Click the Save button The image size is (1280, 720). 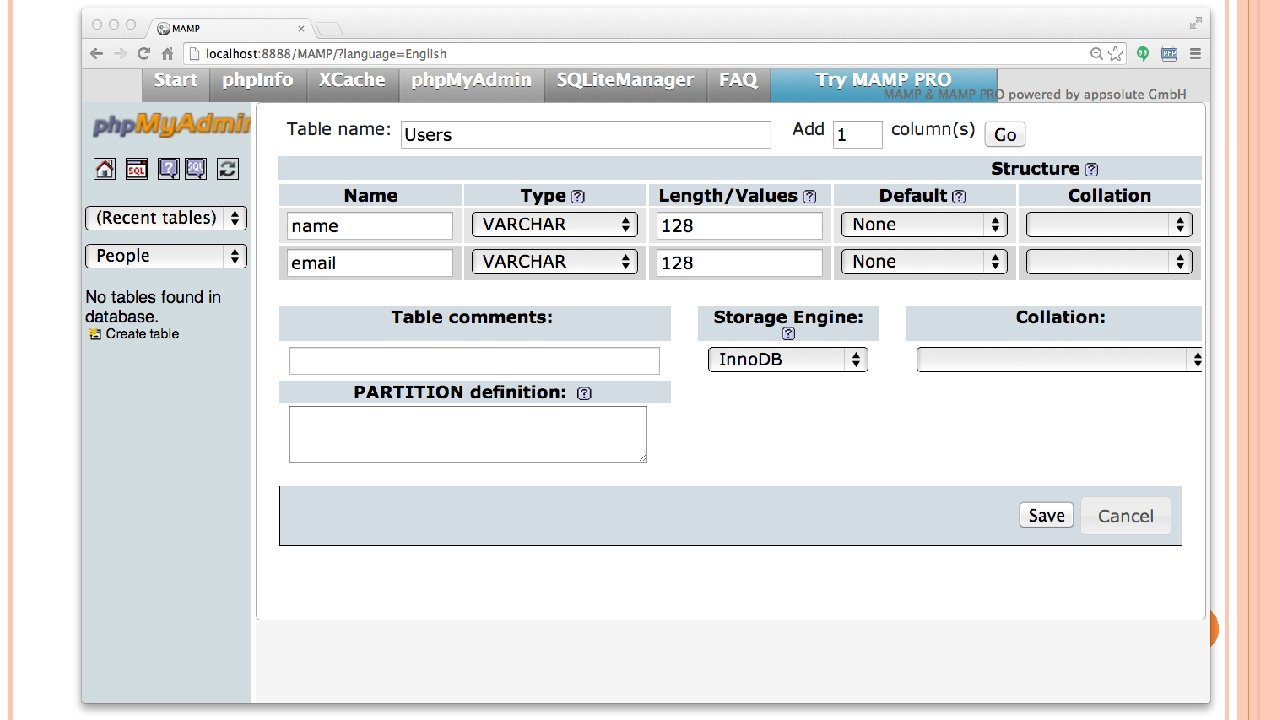[x=1046, y=515]
